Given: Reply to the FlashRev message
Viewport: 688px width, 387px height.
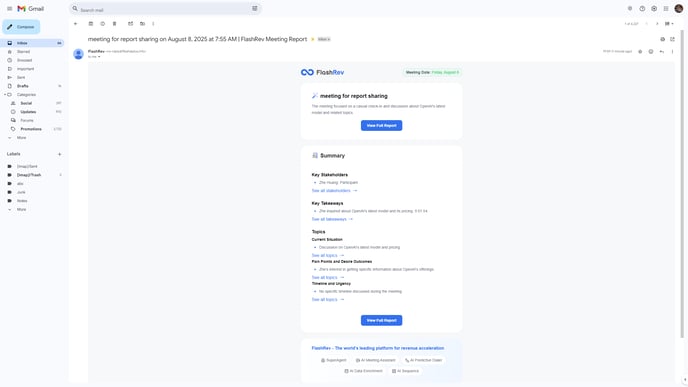Looking at the screenshot, I should 662,52.
